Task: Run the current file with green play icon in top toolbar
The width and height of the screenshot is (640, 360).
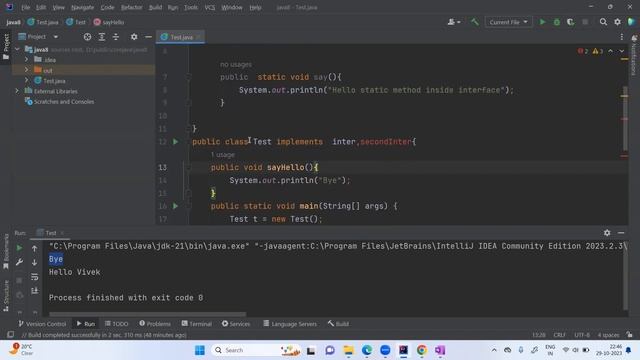Action: [x=542, y=22]
